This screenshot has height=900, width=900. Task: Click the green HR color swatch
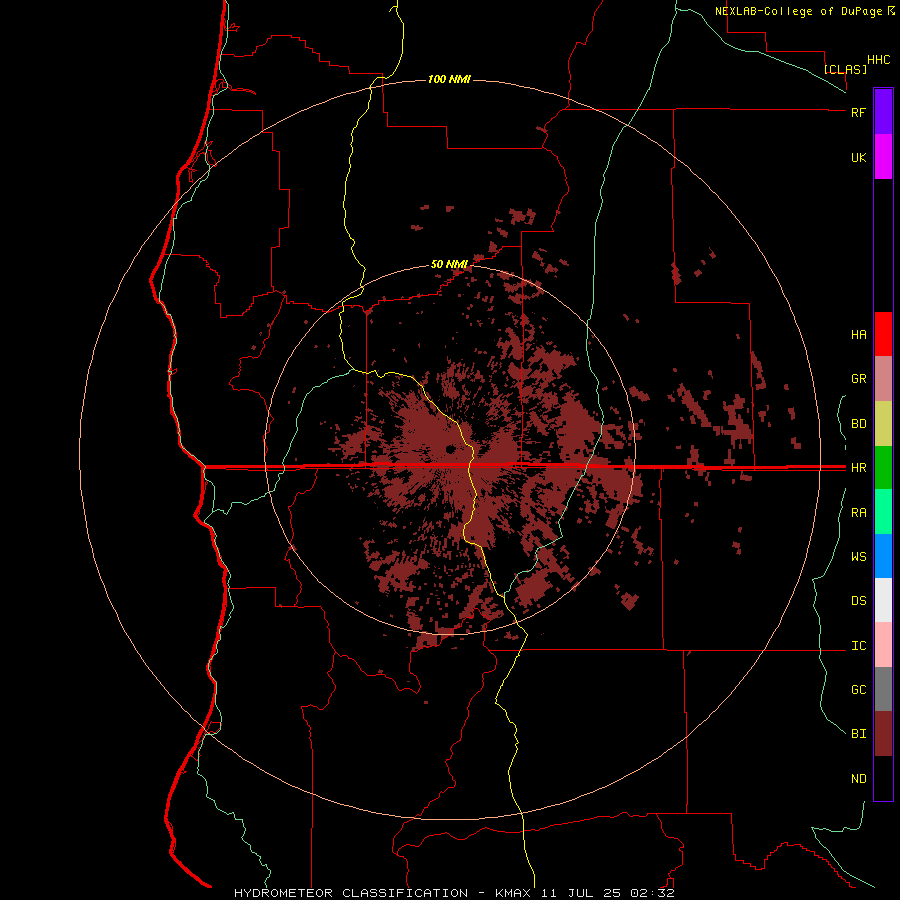pos(883,468)
